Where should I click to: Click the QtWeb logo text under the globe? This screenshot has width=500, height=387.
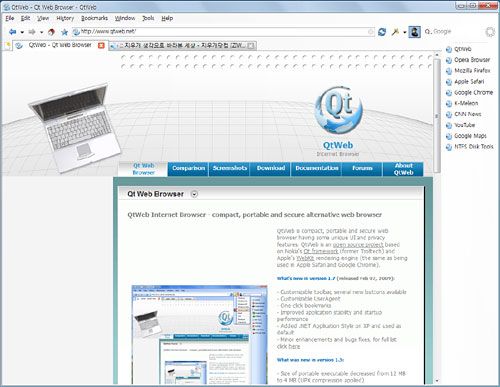[338, 145]
